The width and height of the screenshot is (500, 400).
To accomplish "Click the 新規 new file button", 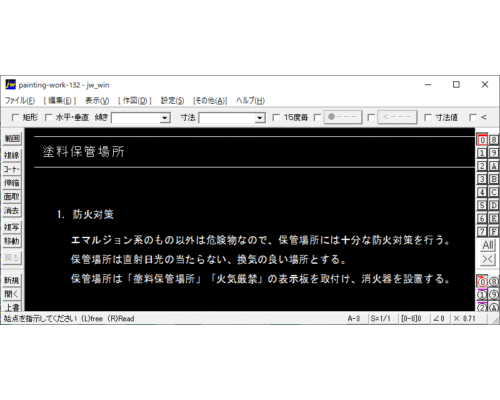I will pos(12,280).
